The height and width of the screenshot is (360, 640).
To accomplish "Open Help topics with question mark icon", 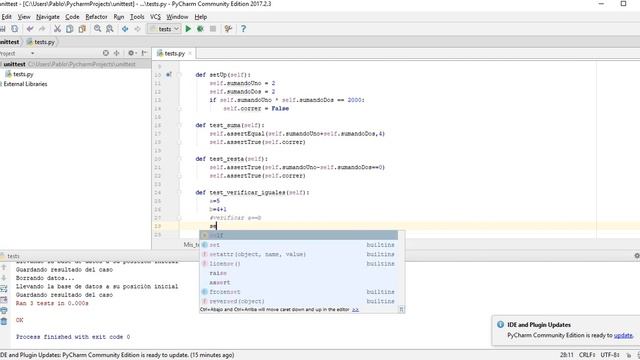I will click(243, 29).
